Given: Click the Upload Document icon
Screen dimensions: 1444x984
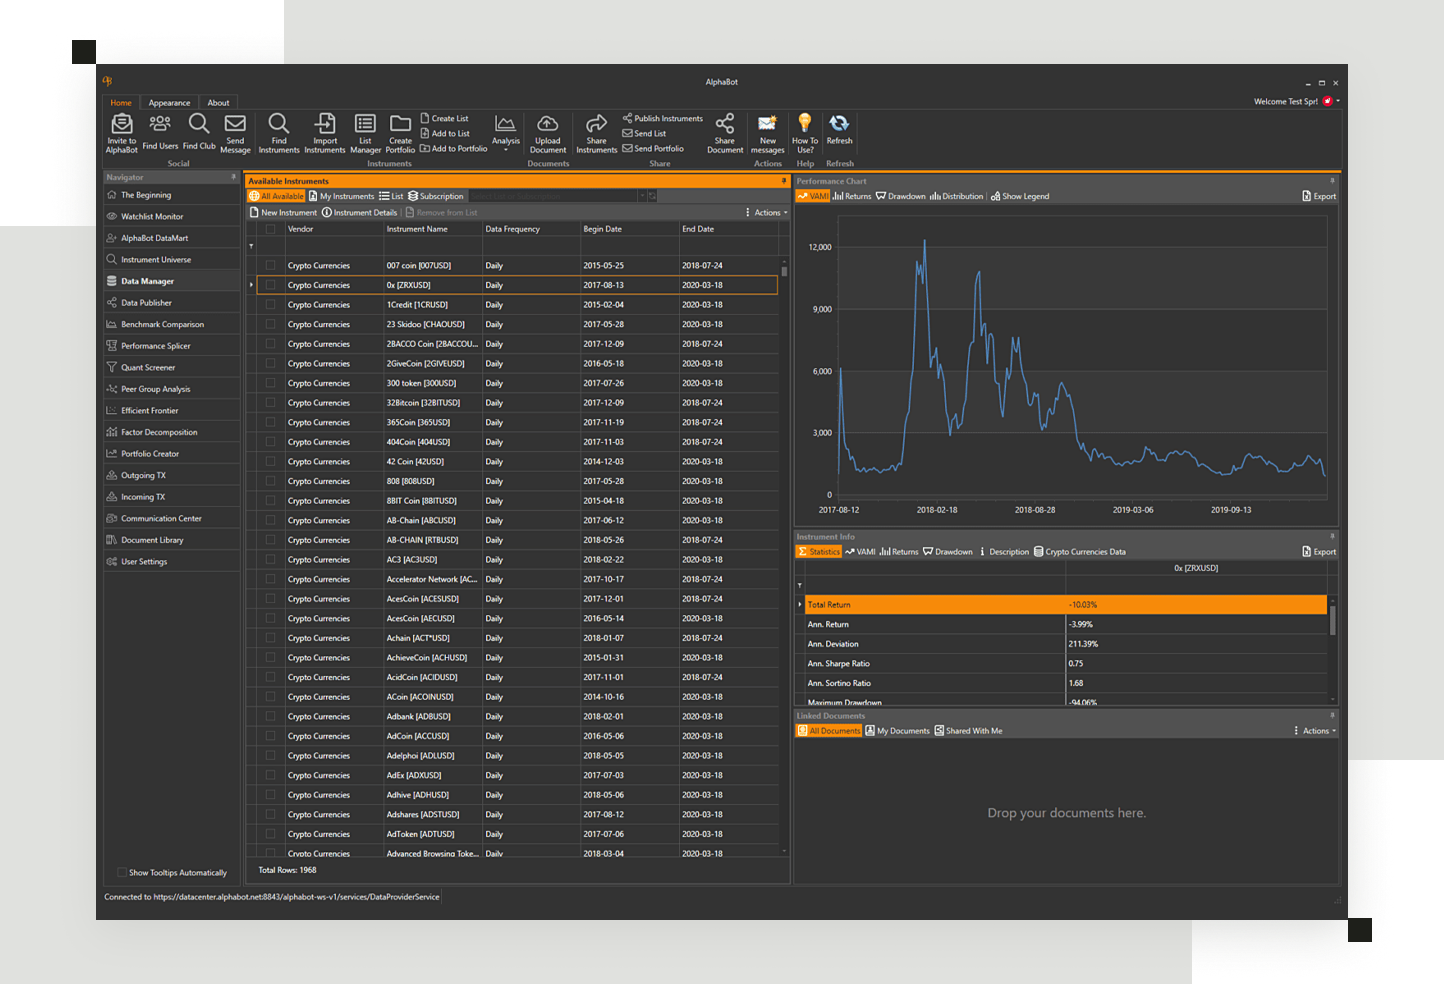Looking at the screenshot, I should point(548,124).
